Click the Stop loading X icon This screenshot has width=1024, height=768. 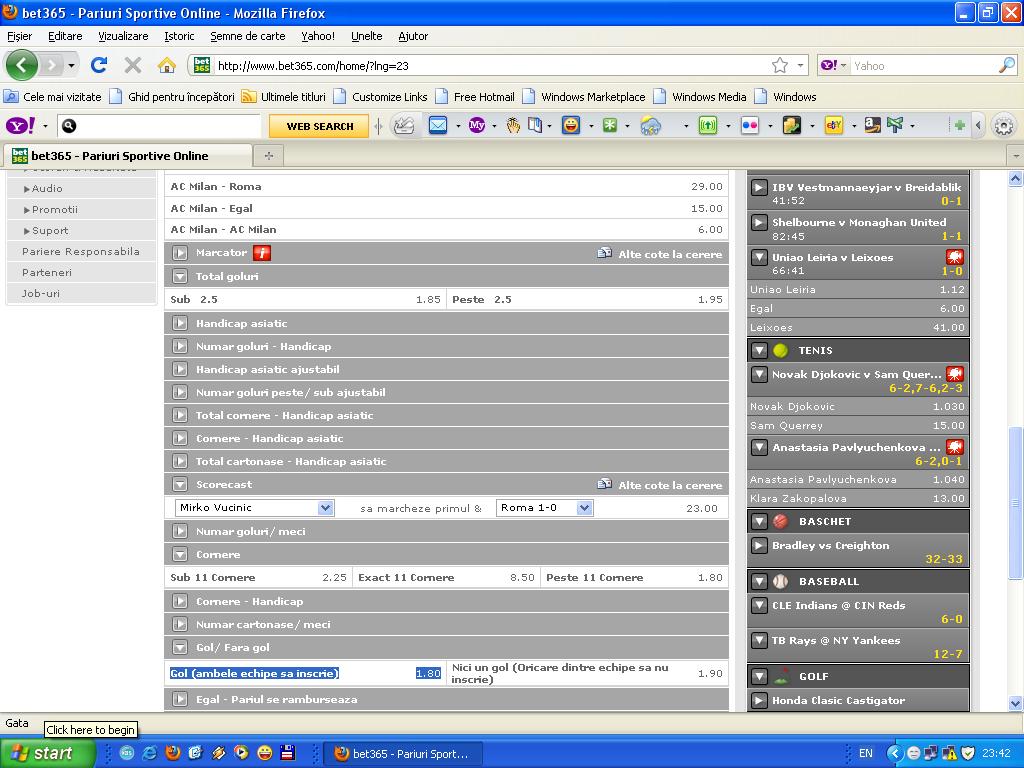pyautogui.click(x=133, y=65)
